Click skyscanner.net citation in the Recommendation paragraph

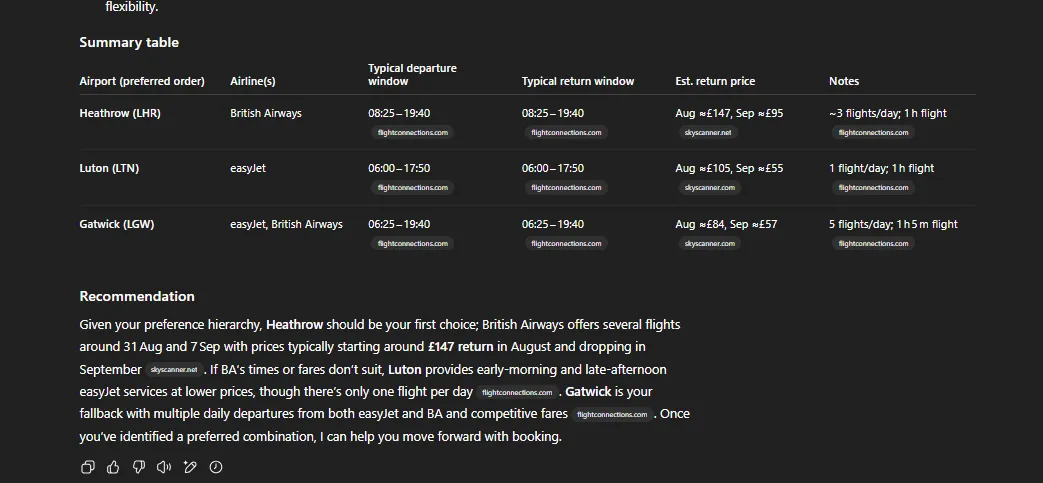174,370
